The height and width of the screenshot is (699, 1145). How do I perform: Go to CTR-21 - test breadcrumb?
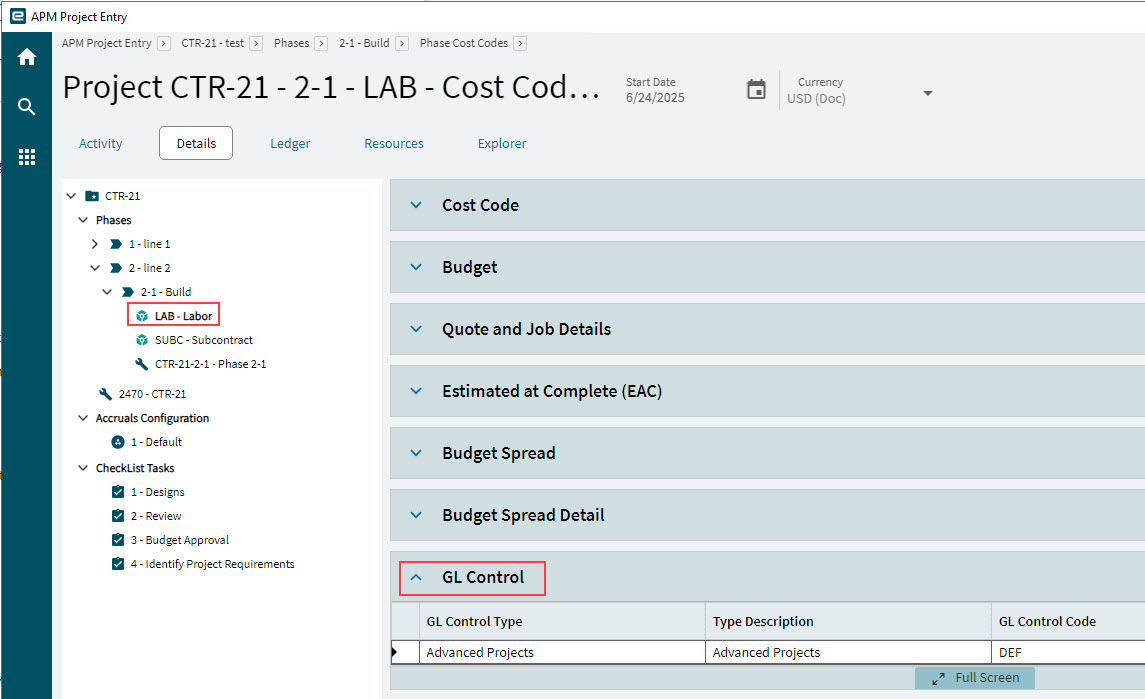212,43
